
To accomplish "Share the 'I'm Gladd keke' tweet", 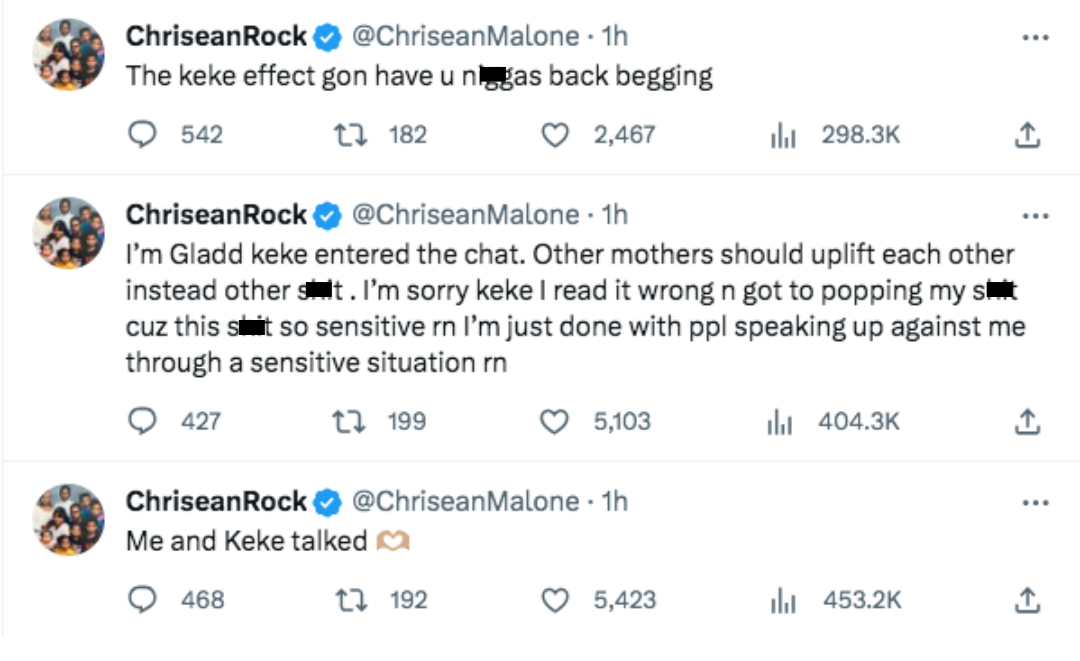I will 1027,422.
